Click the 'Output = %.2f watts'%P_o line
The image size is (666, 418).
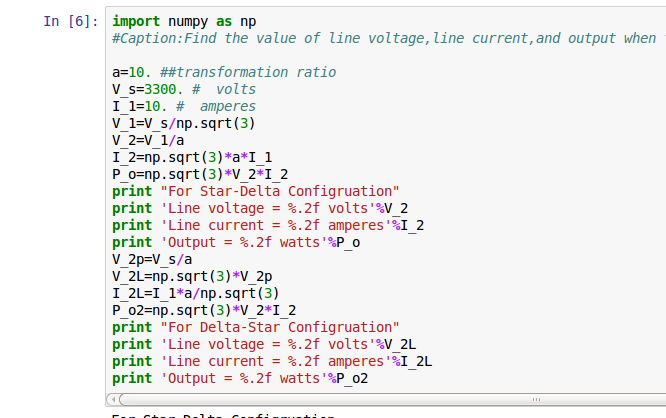pyautogui.click(x=235, y=242)
